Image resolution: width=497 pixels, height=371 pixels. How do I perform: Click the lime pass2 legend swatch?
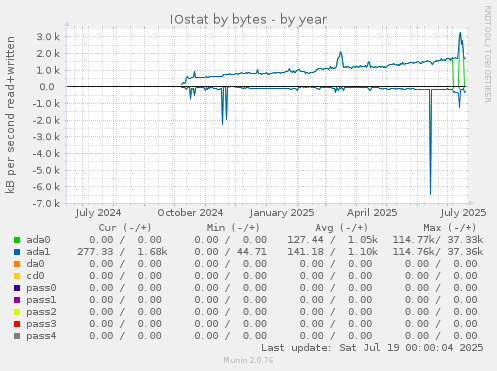[x=17, y=312]
